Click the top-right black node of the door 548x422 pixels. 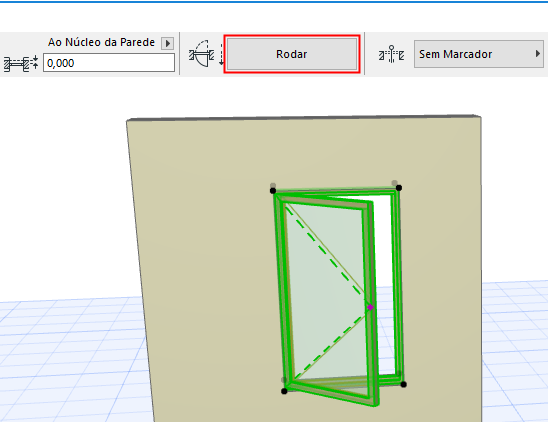click(399, 188)
